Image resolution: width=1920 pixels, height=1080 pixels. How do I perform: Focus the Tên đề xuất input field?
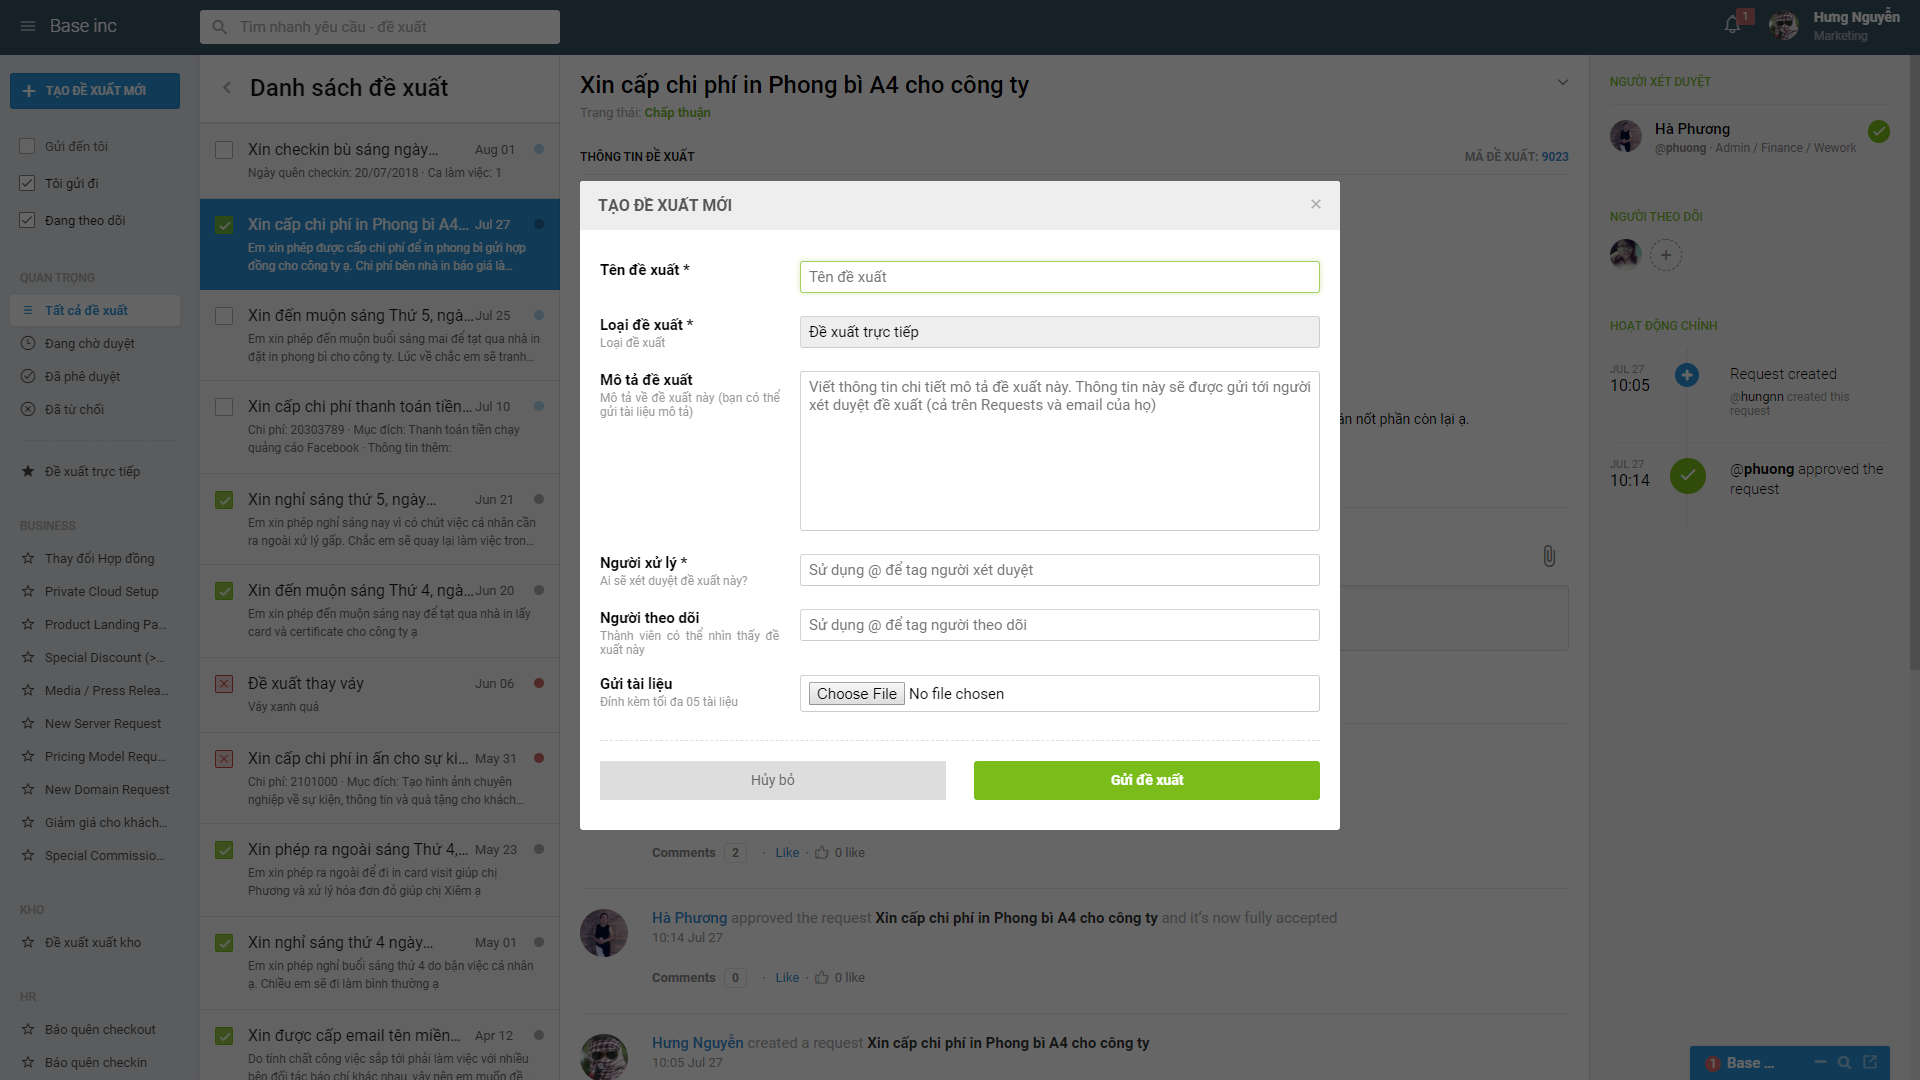(1059, 277)
